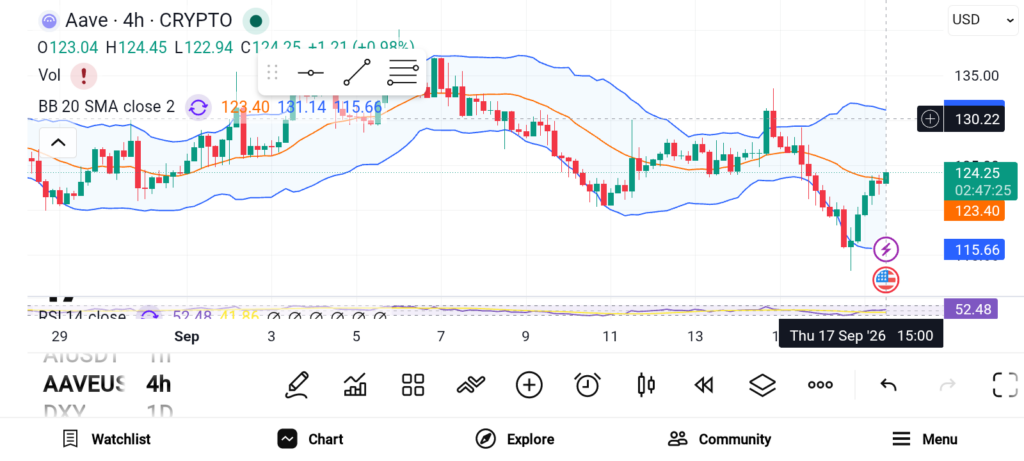The width and height of the screenshot is (1024, 461).
Task: Change the 4h interval selector
Action: tap(159, 384)
